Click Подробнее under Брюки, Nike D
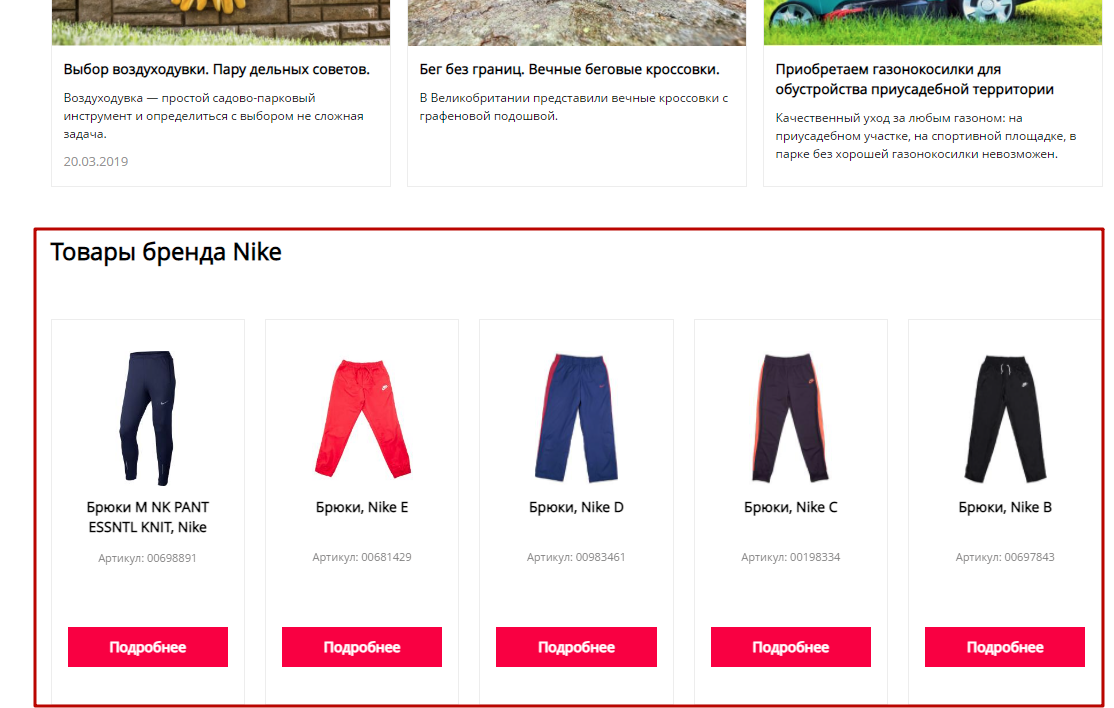1114x708 pixels. click(x=576, y=647)
